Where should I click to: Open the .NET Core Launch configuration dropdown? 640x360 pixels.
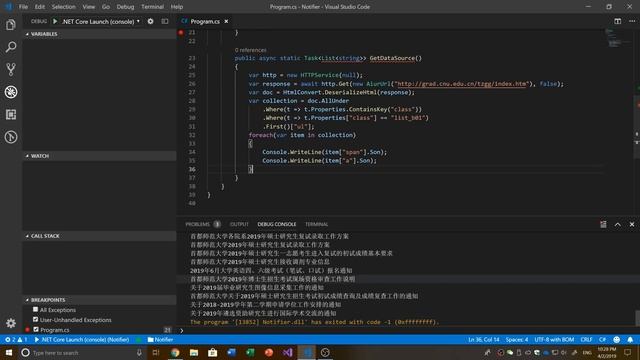pos(101,21)
